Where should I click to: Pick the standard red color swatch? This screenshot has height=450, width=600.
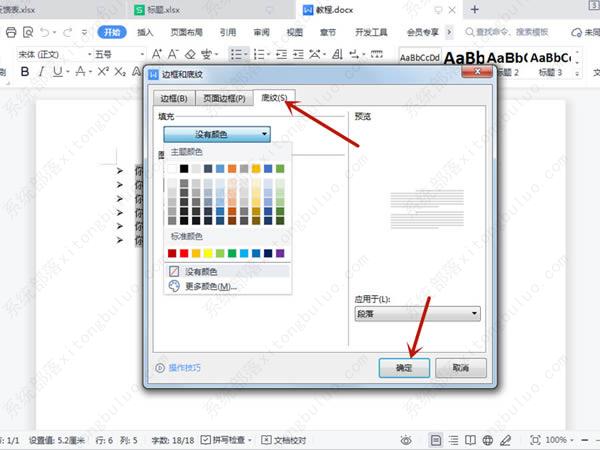185,253
